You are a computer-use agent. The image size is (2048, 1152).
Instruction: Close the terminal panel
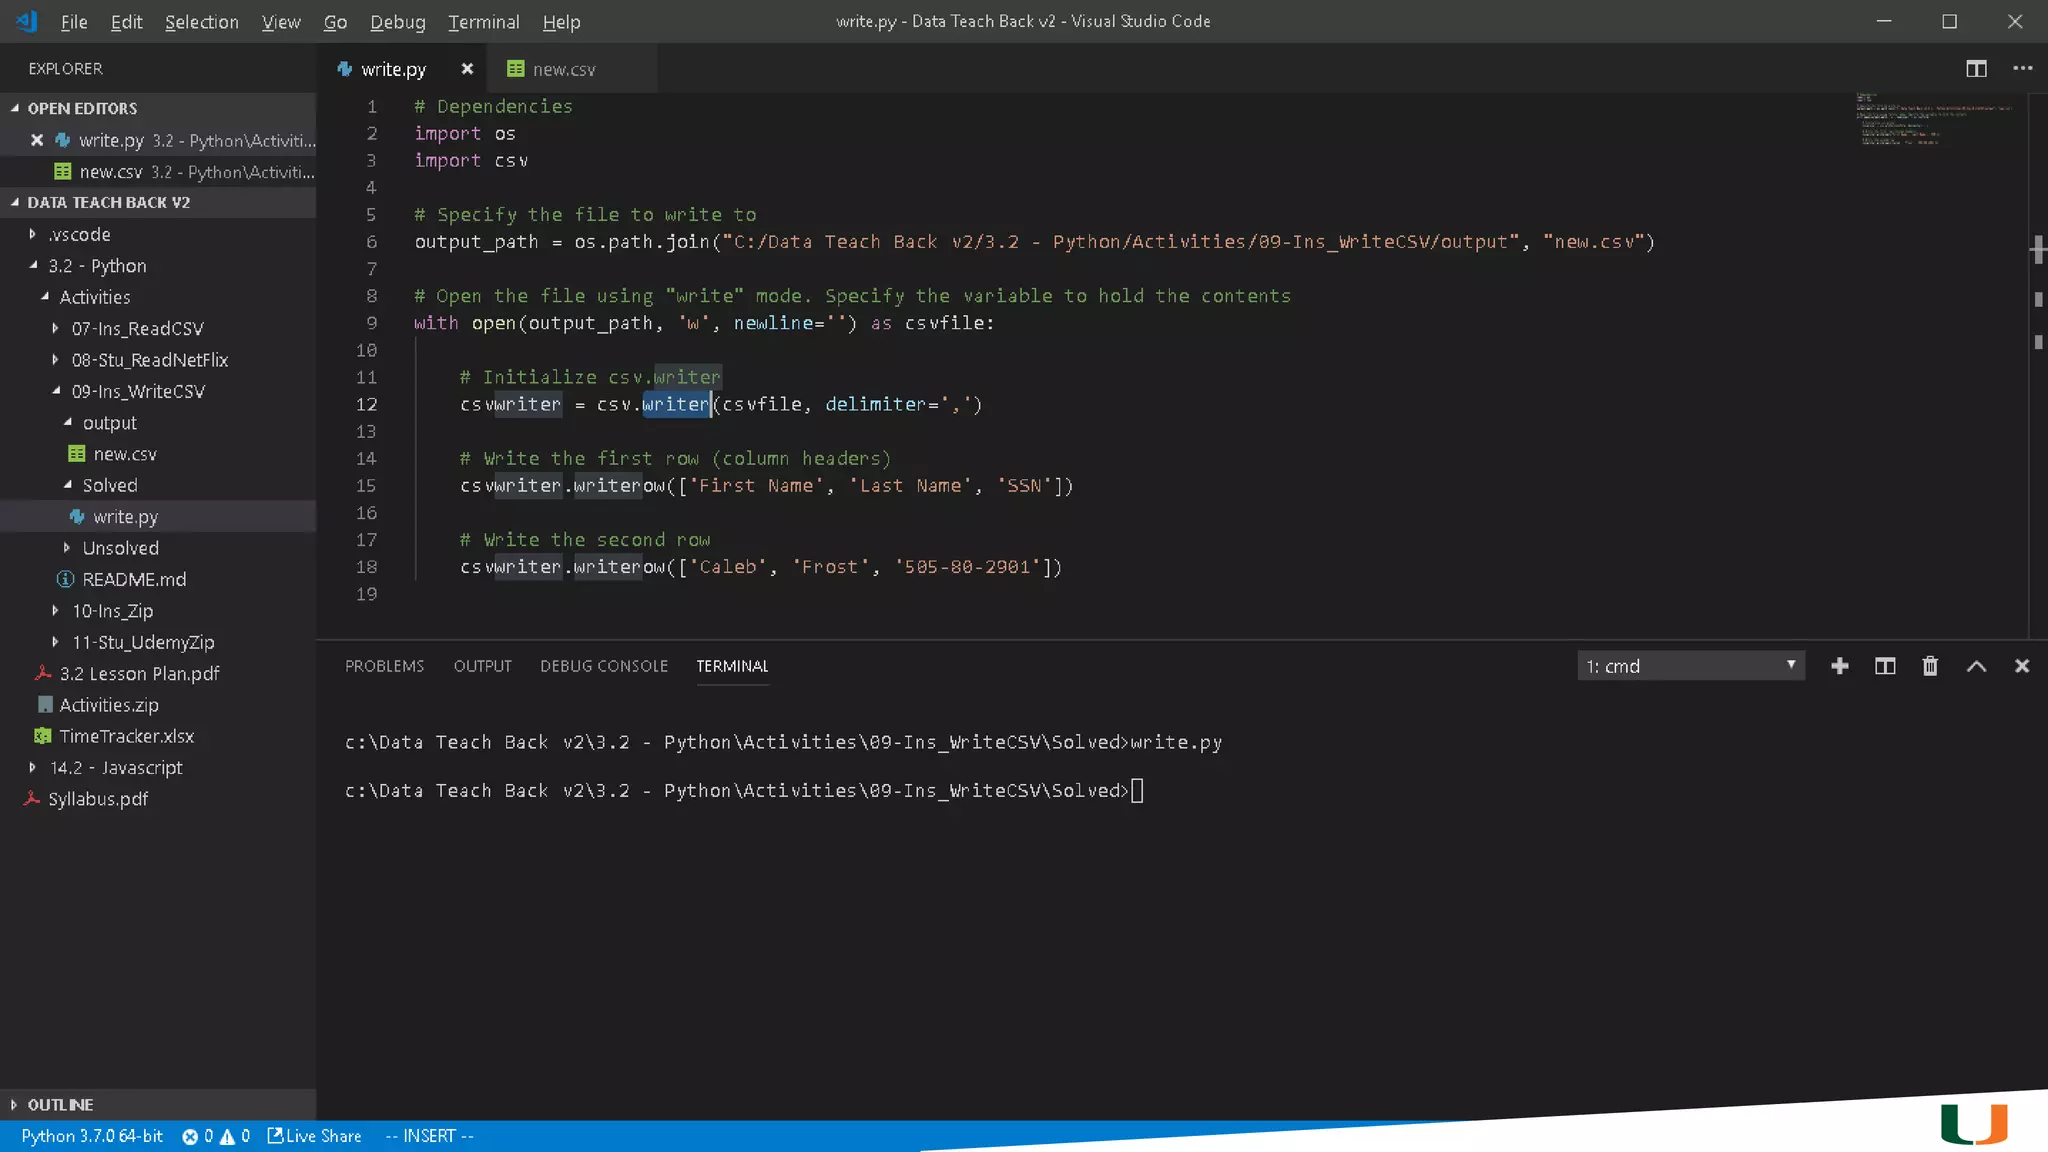pos(2021,666)
